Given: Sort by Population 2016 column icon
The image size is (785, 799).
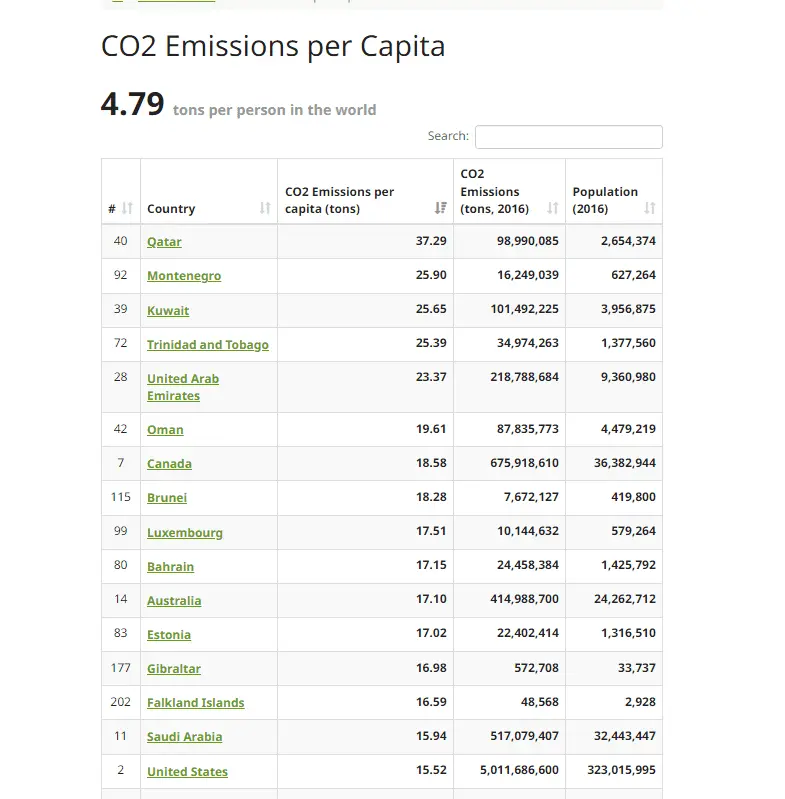Looking at the screenshot, I should click(x=650, y=209).
